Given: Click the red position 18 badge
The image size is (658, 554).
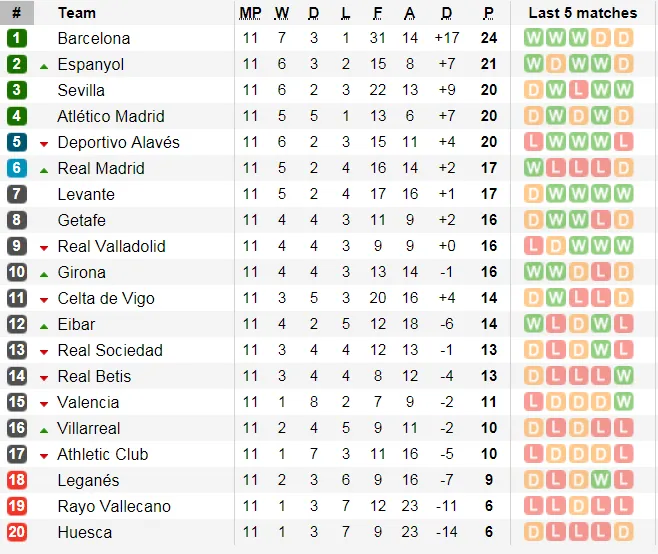Looking at the screenshot, I should [x=16, y=480].
